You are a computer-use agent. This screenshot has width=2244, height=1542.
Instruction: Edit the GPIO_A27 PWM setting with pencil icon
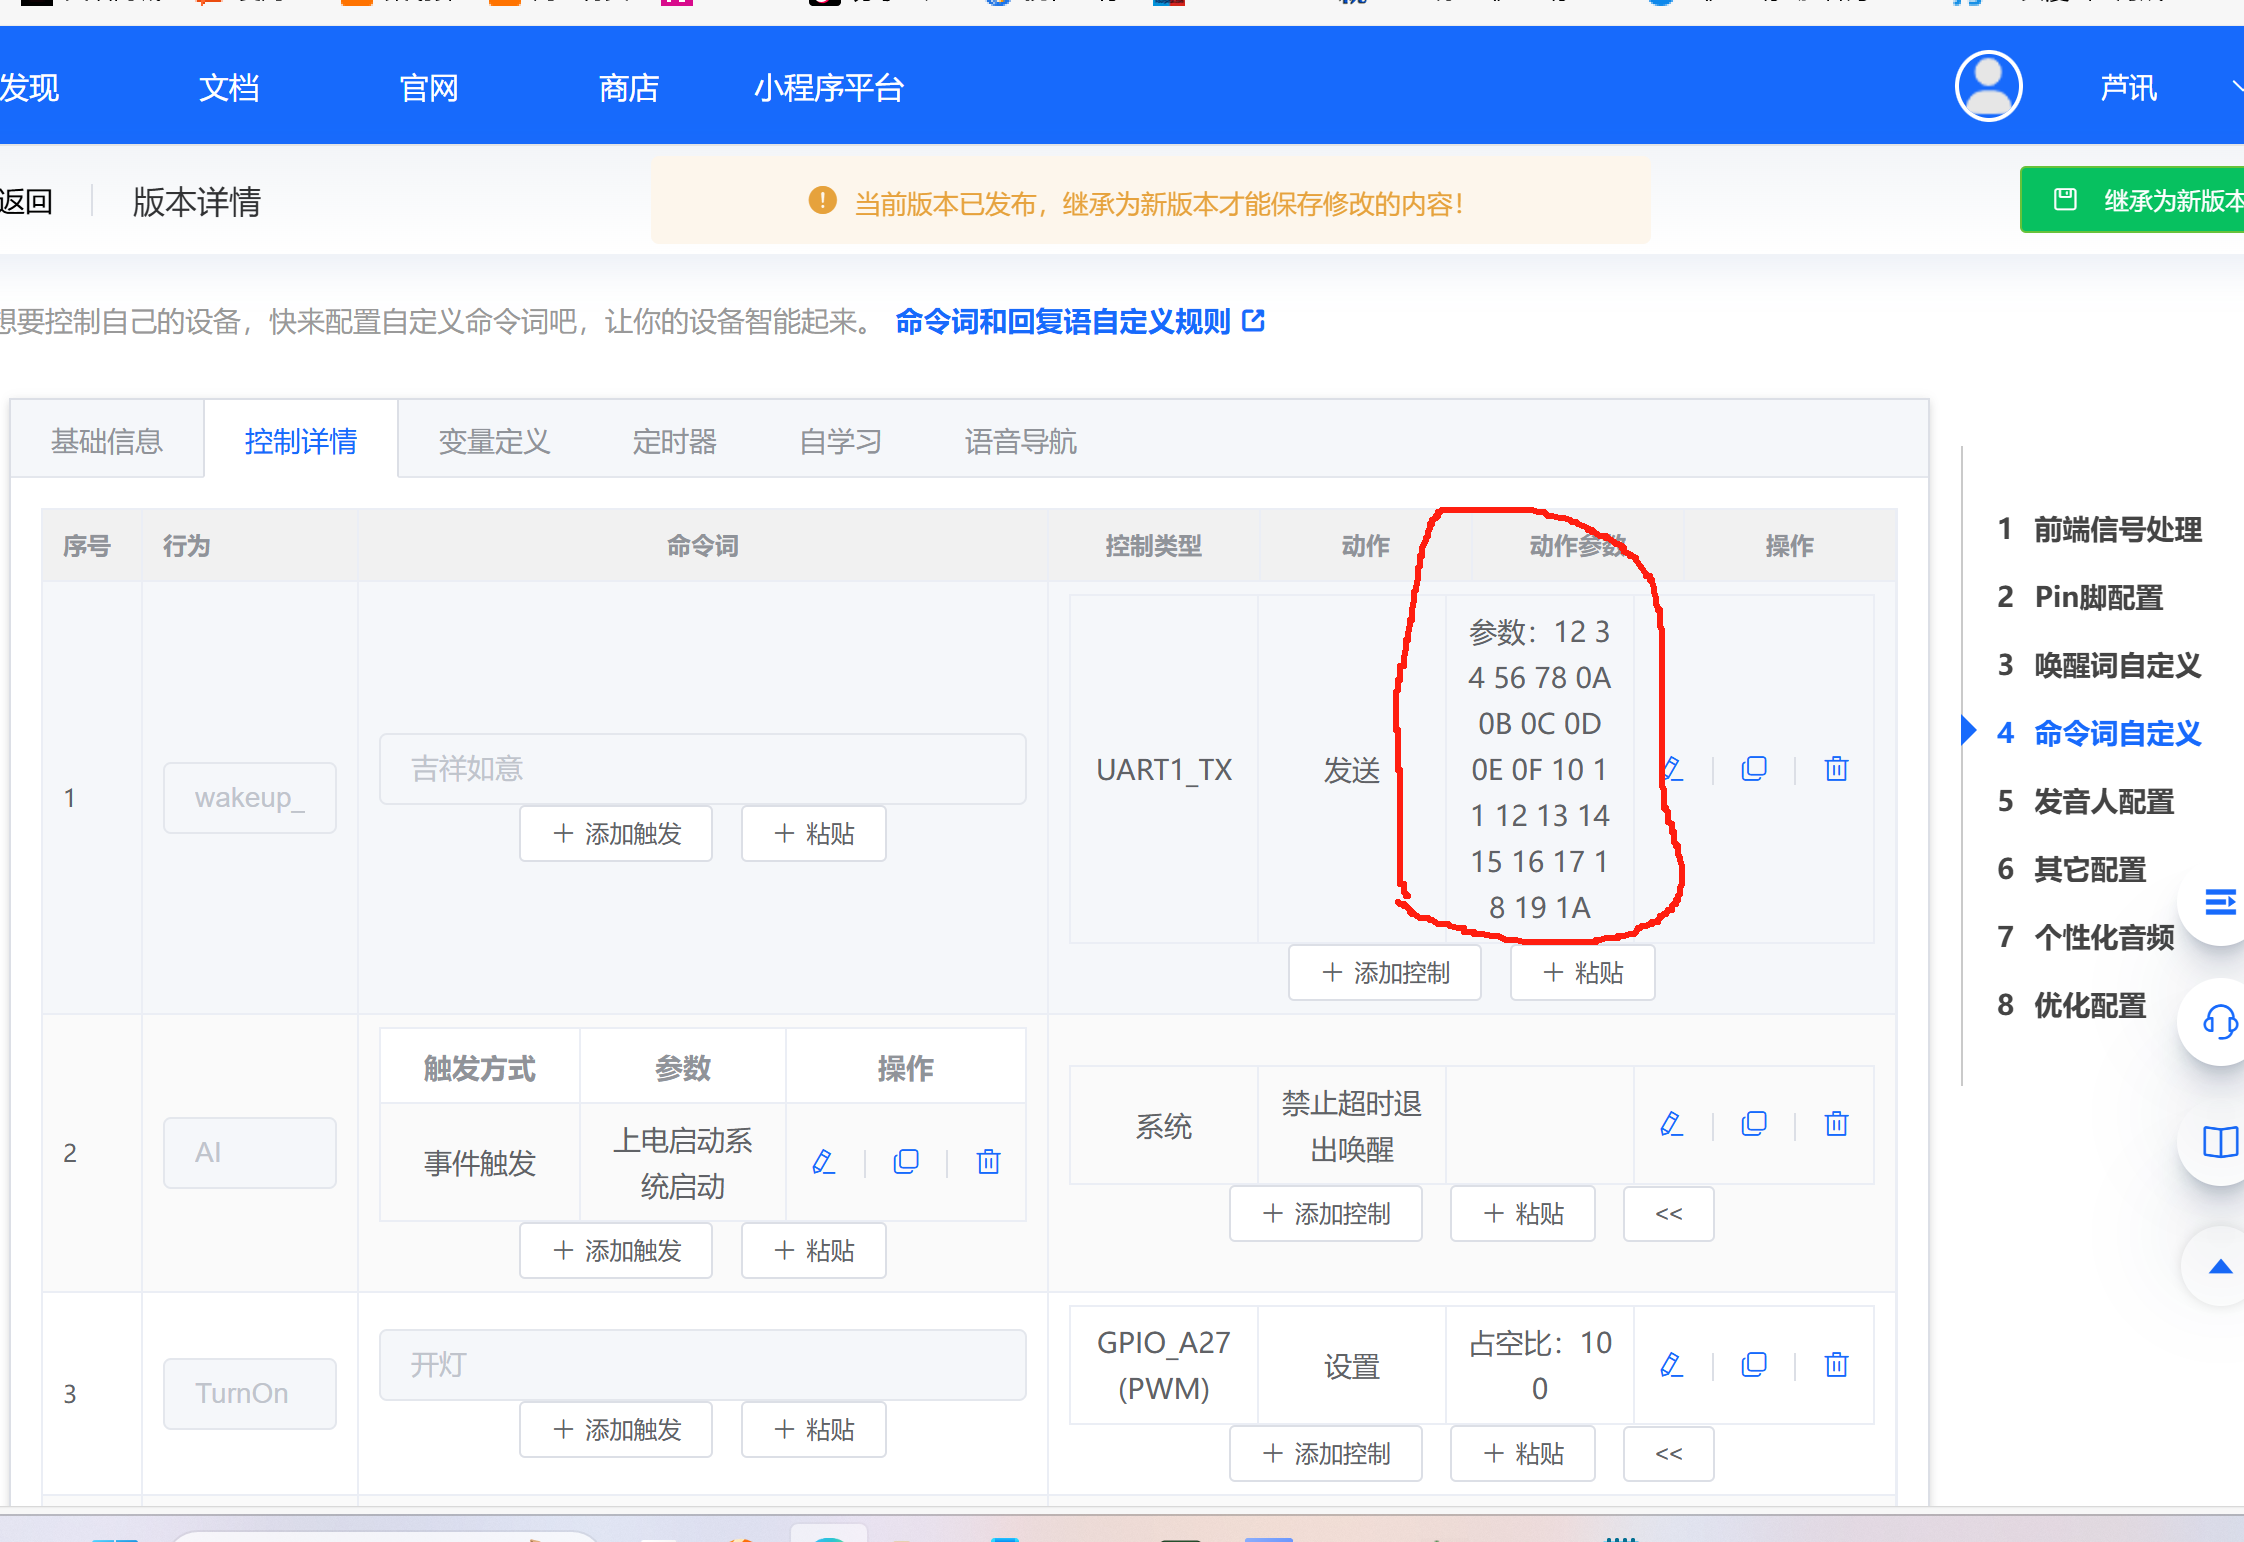point(1671,1364)
